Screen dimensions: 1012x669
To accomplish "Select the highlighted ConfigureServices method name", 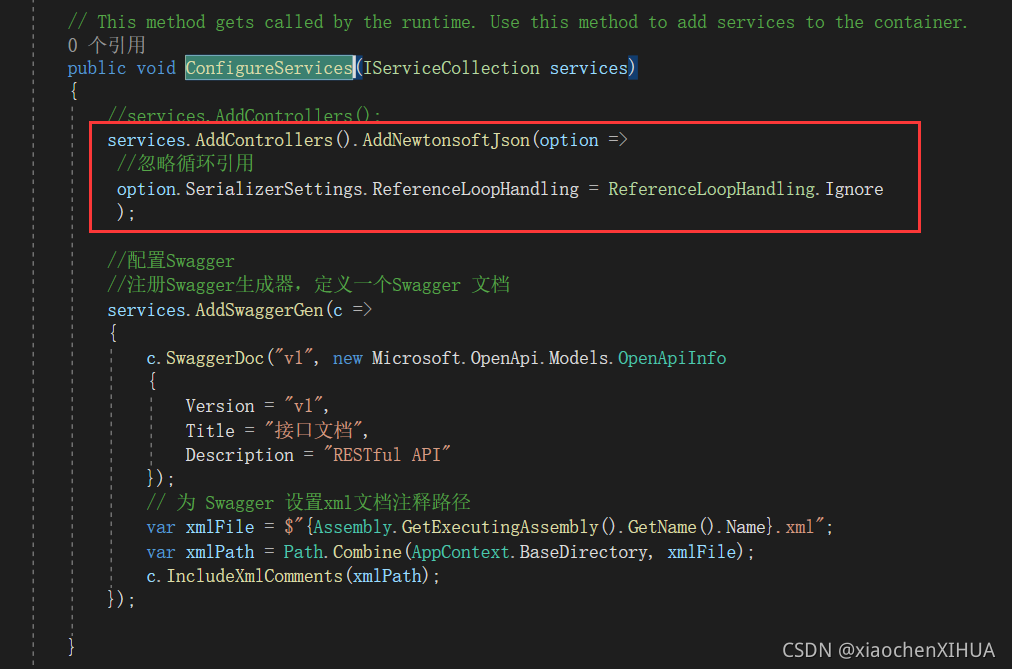I will [268, 67].
